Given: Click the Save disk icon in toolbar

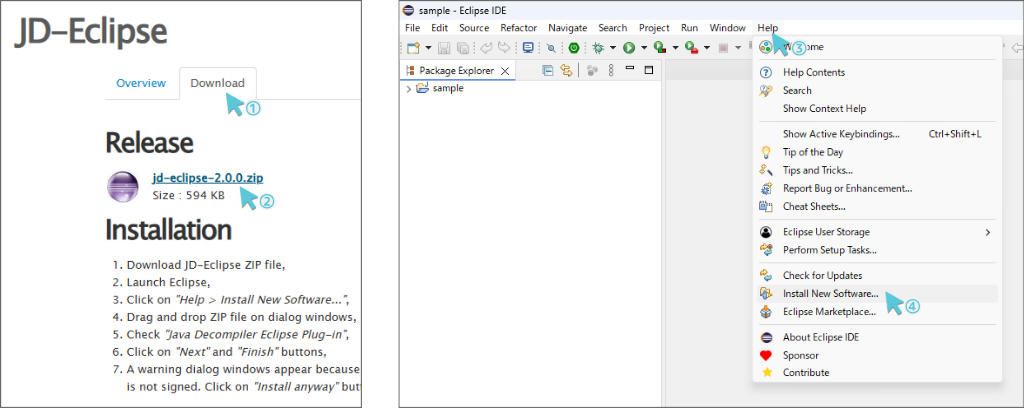Looking at the screenshot, I should 444,47.
